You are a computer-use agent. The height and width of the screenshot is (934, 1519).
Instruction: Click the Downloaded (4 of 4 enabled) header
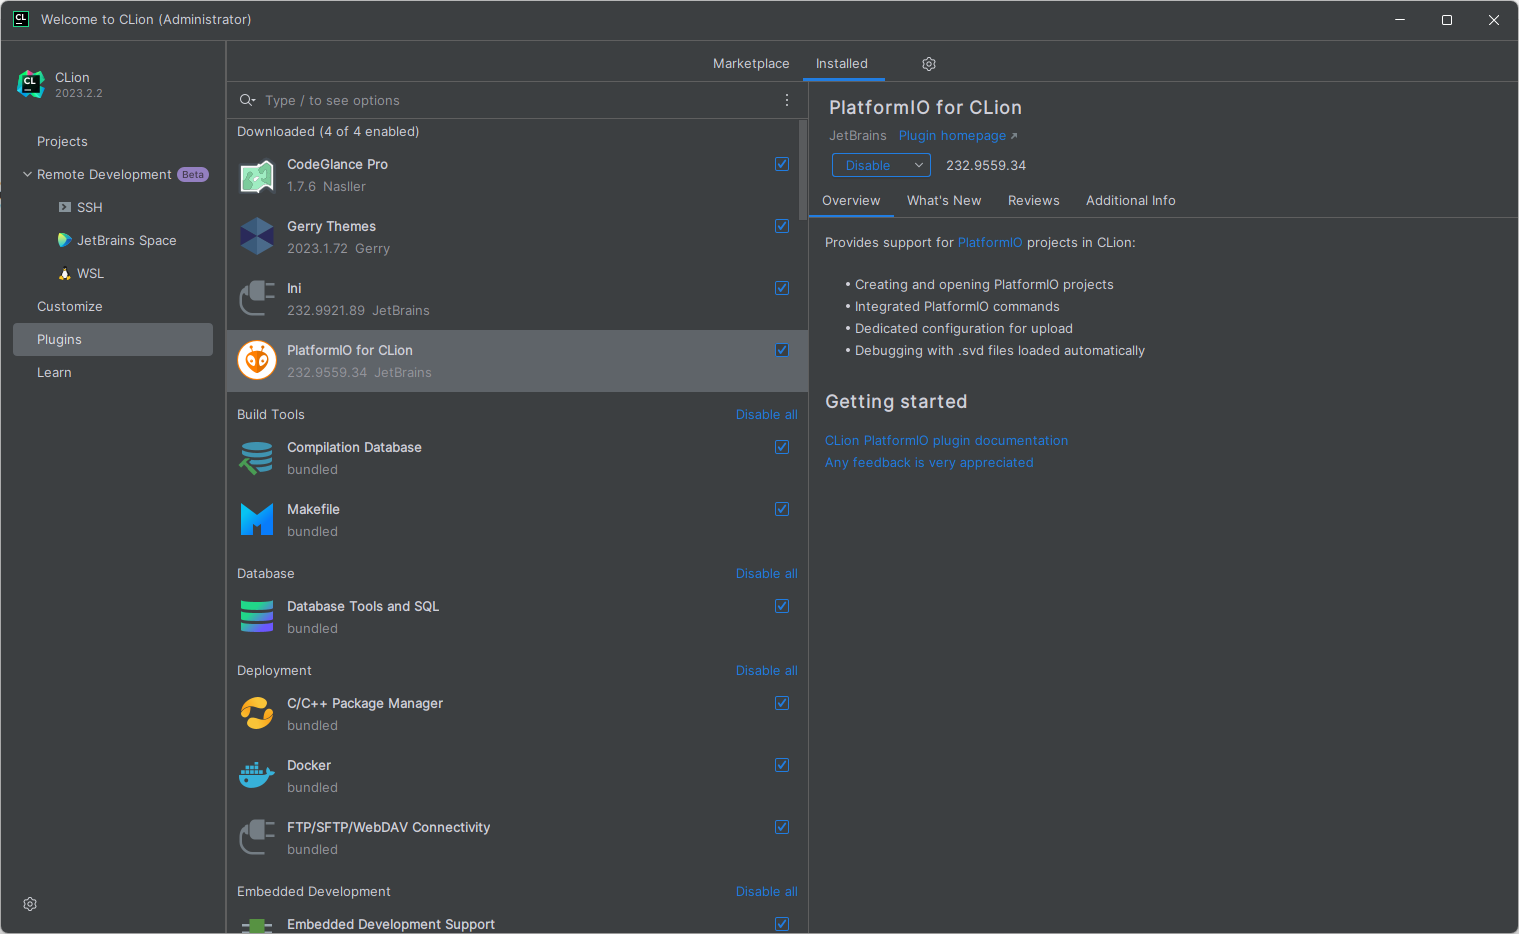click(328, 131)
